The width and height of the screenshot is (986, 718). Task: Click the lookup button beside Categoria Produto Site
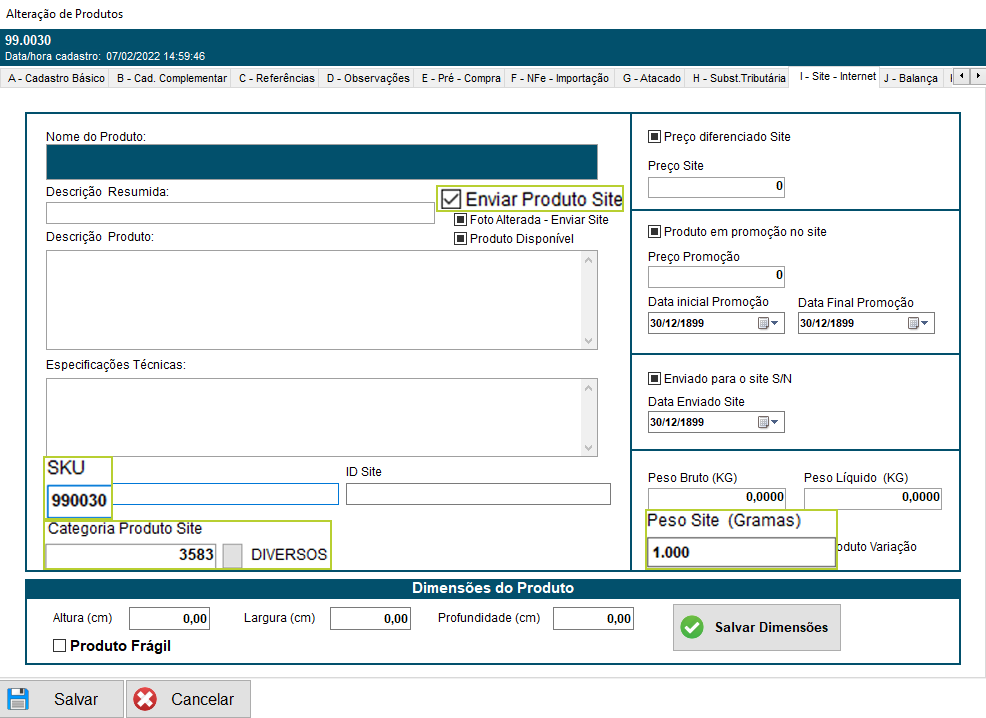click(232, 555)
